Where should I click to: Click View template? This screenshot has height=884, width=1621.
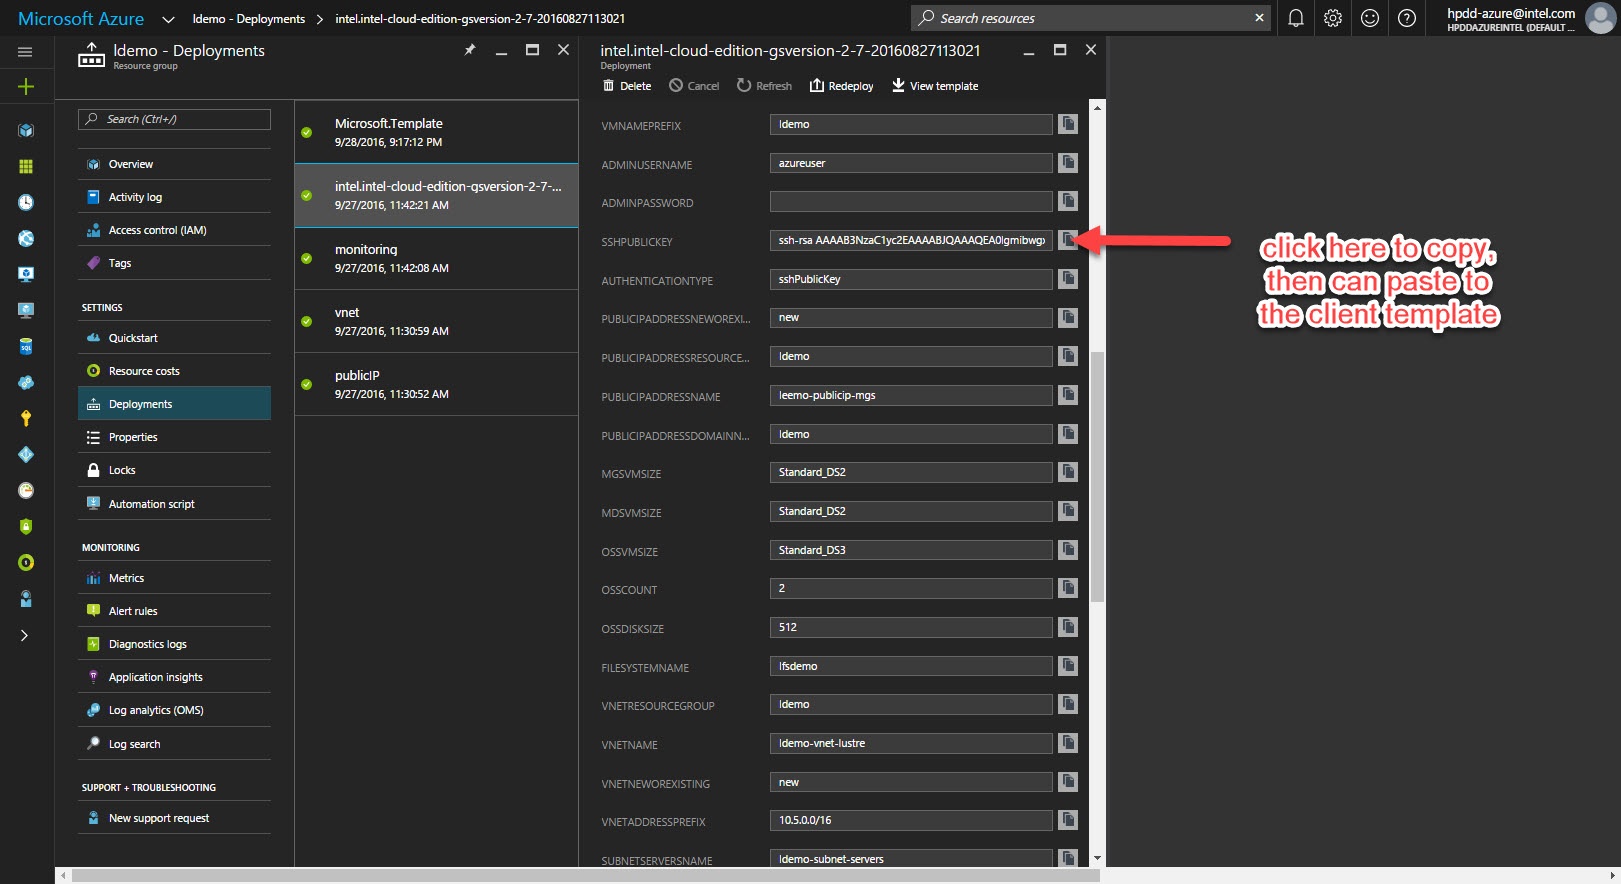935,86
